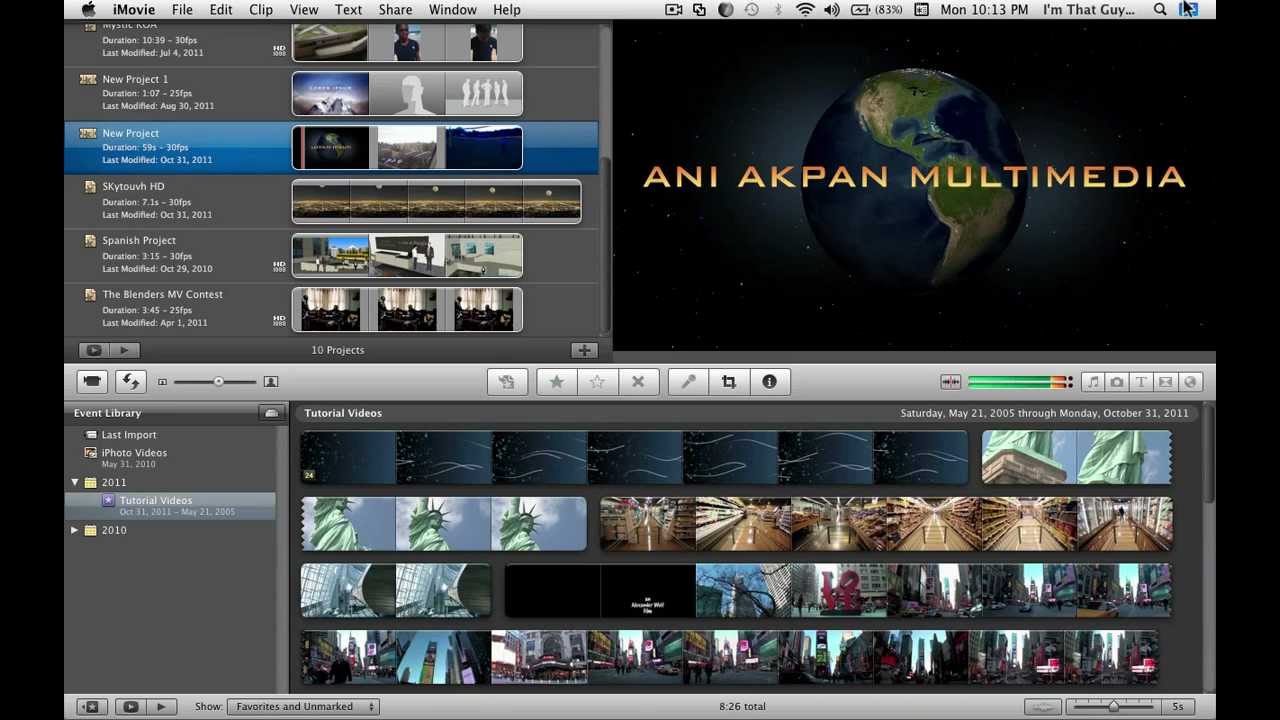Adjust the project thumbnail size slider
This screenshot has width=1280, height=720.
pos(218,381)
